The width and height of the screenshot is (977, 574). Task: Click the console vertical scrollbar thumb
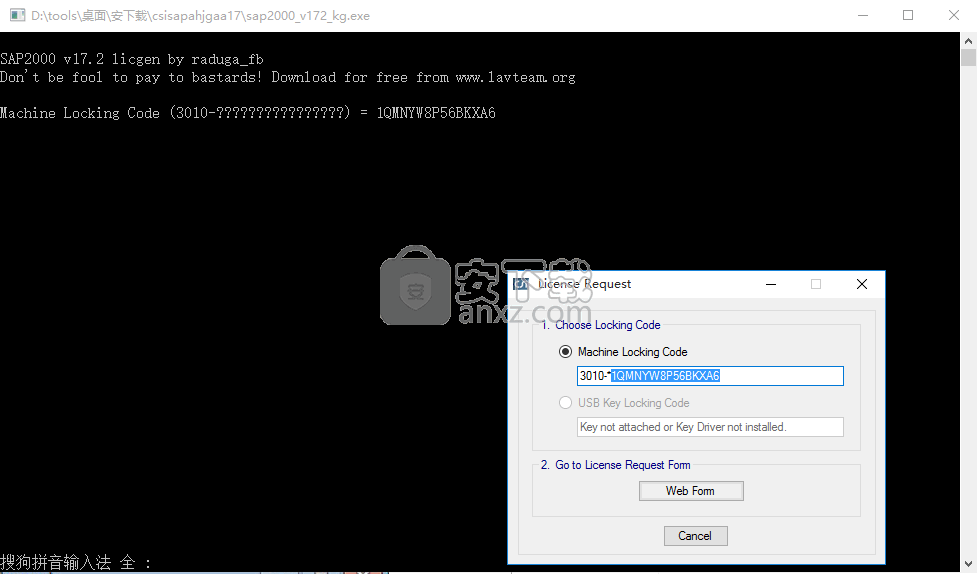click(968, 58)
